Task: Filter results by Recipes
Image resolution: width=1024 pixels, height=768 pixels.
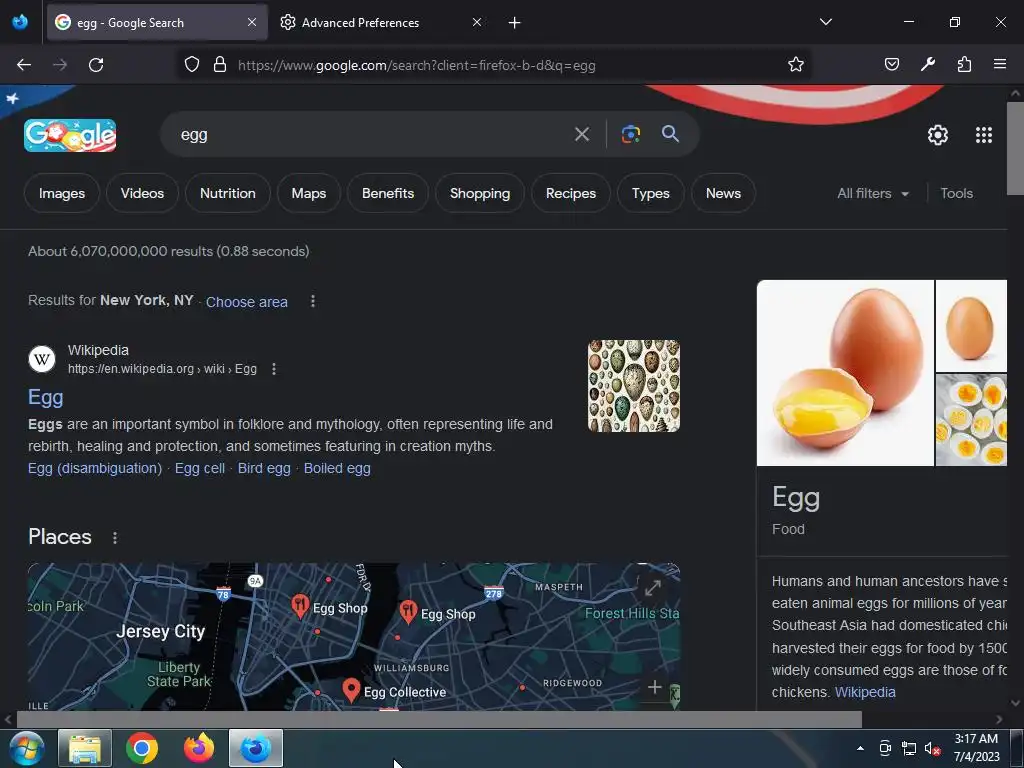Action: 571,193
